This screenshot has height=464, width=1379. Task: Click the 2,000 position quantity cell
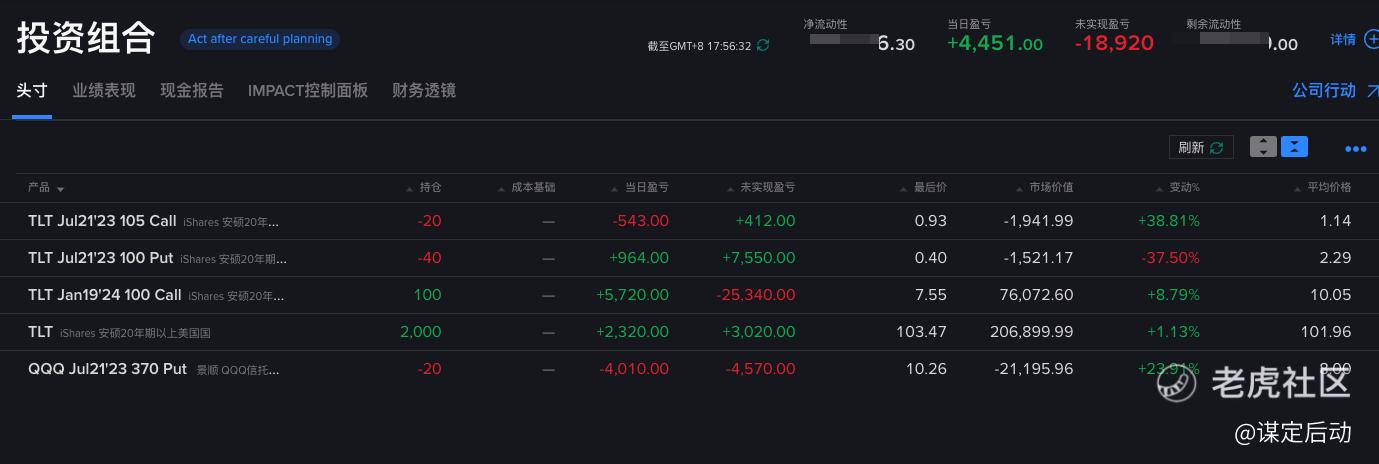coord(420,332)
